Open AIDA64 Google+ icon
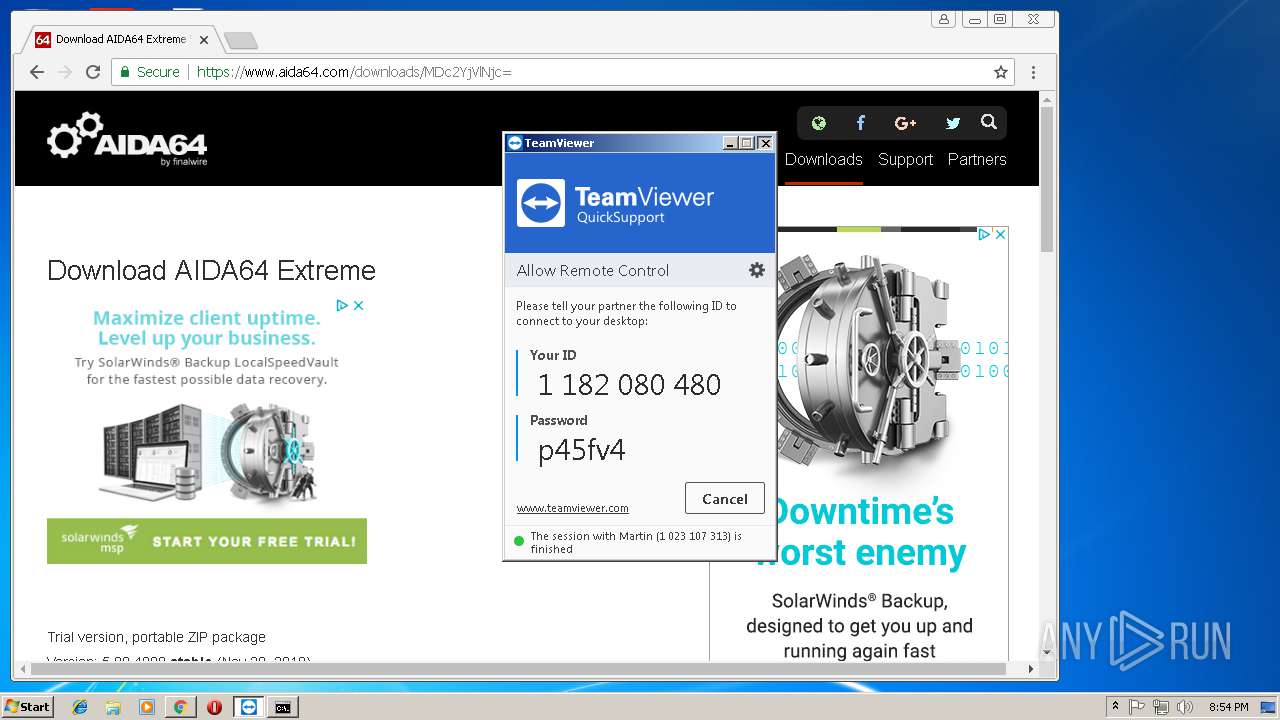 pyautogui.click(x=906, y=123)
